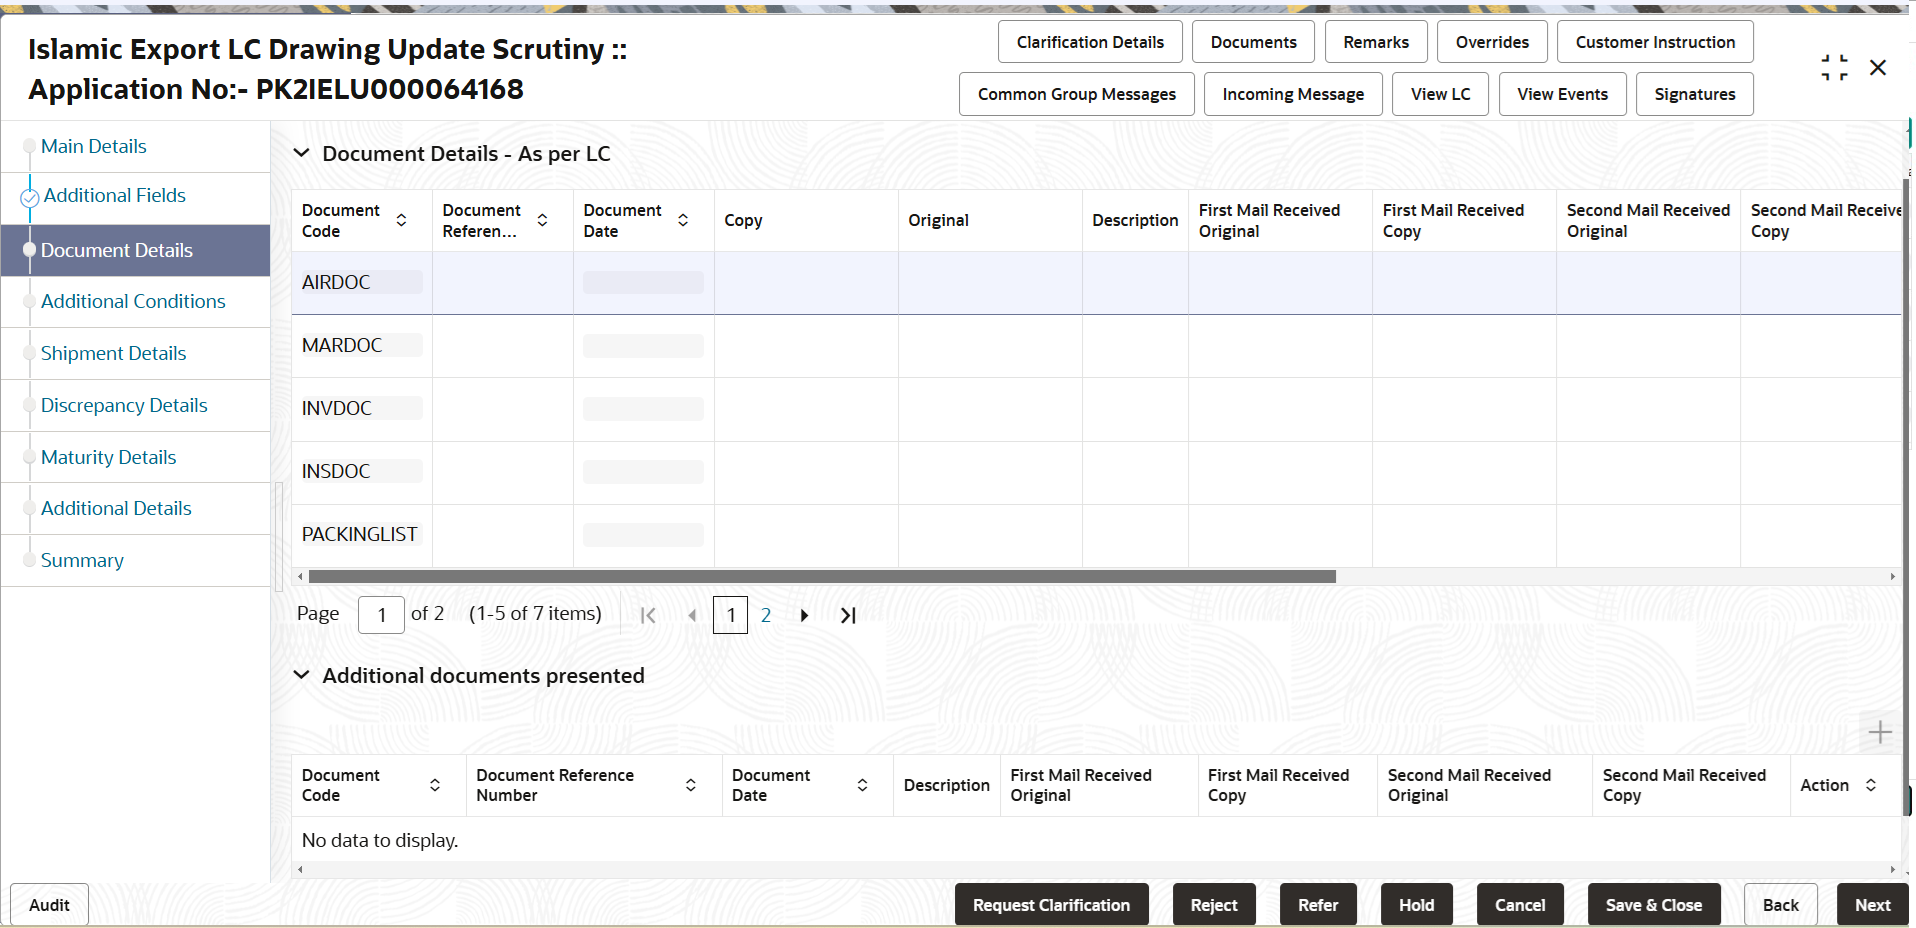Click the Document Date field for PACKINGLIST
The height and width of the screenshot is (928, 1916).
click(643, 535)
